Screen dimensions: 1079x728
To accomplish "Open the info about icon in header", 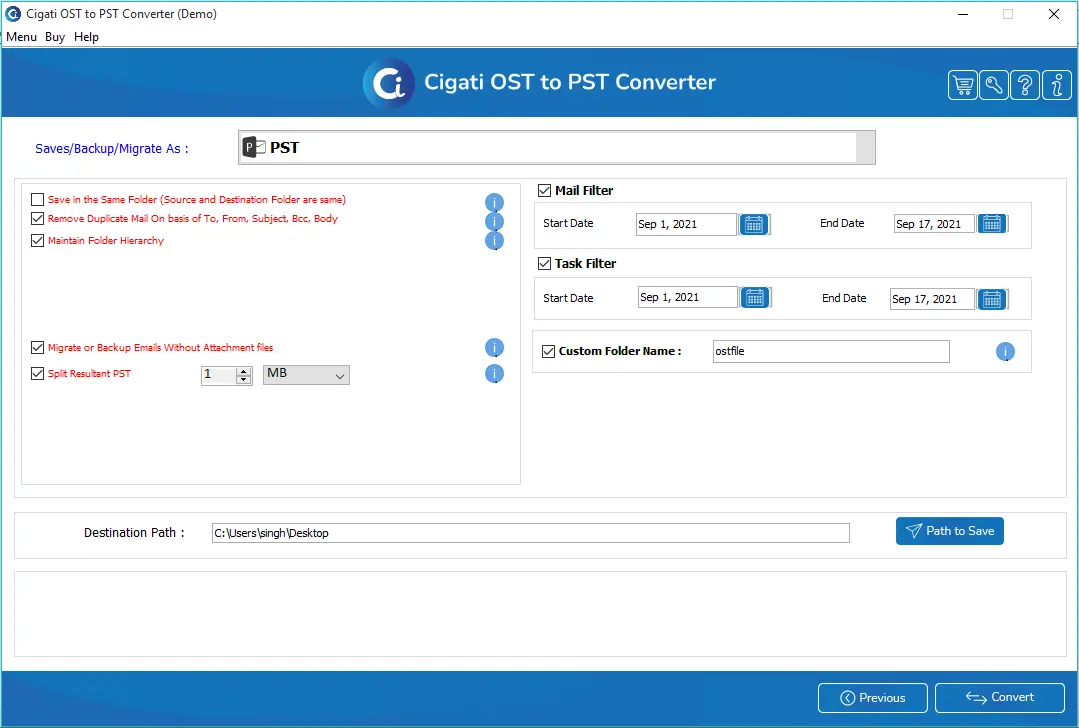I will point(1056,85).
